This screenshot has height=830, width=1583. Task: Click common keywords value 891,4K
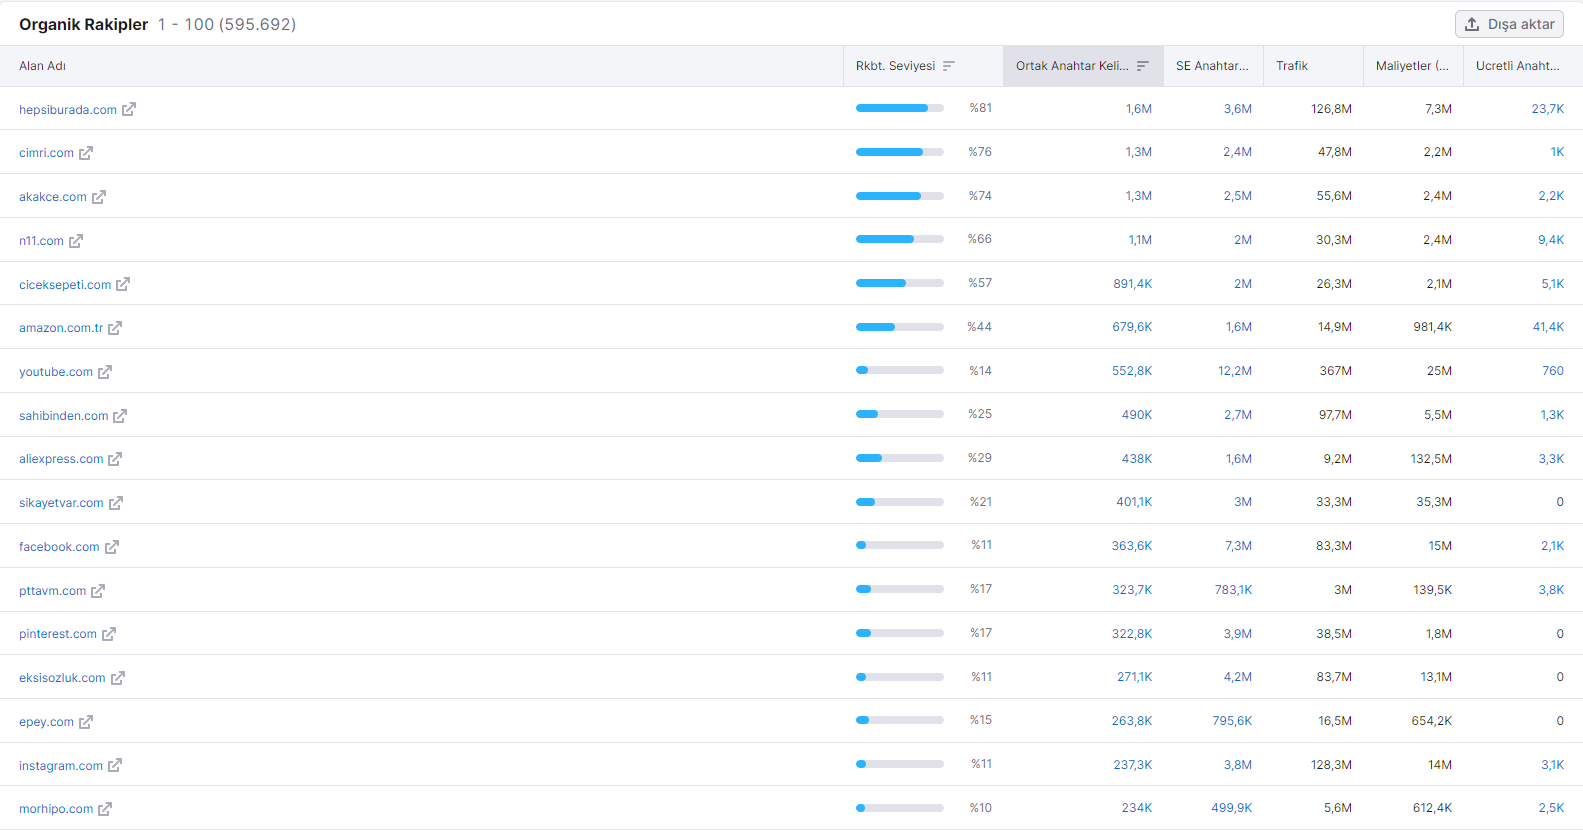pyautogui.click(x=1133, y=284)
